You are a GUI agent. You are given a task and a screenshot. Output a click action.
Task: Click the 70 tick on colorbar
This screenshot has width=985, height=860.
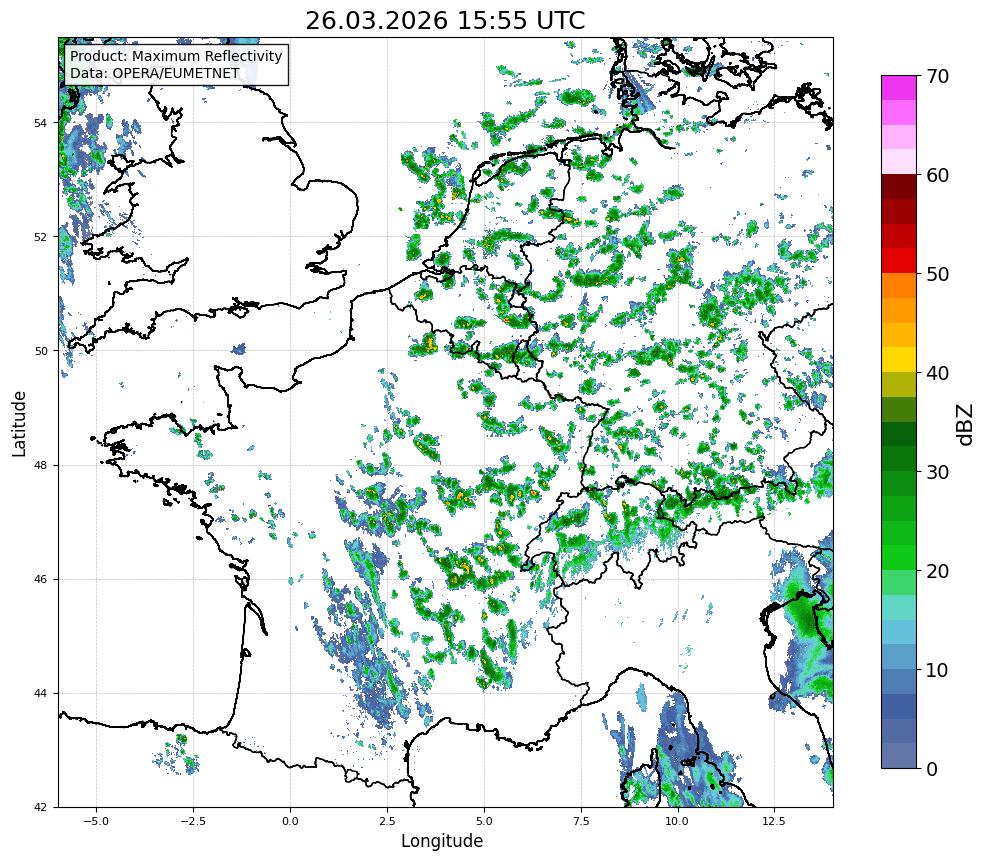tap(937, 76)
